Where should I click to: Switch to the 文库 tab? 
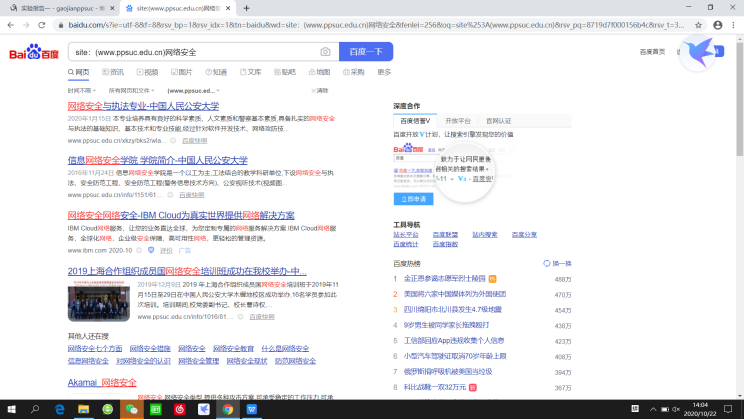point(250,72)
